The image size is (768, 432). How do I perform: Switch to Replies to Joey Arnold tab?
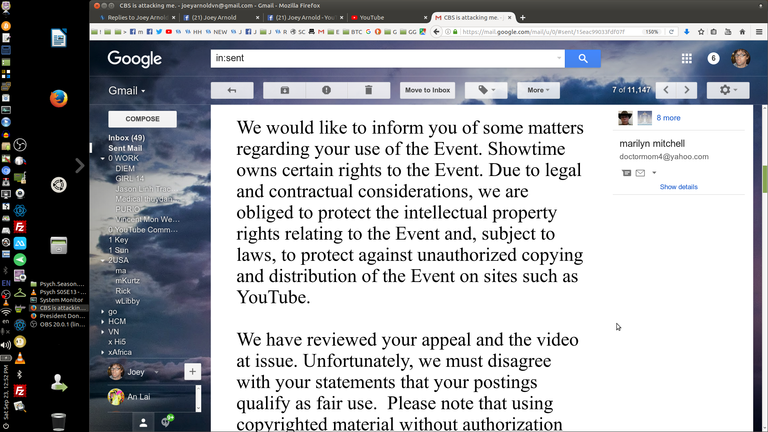pyautogui.click(x=138, y=18)
